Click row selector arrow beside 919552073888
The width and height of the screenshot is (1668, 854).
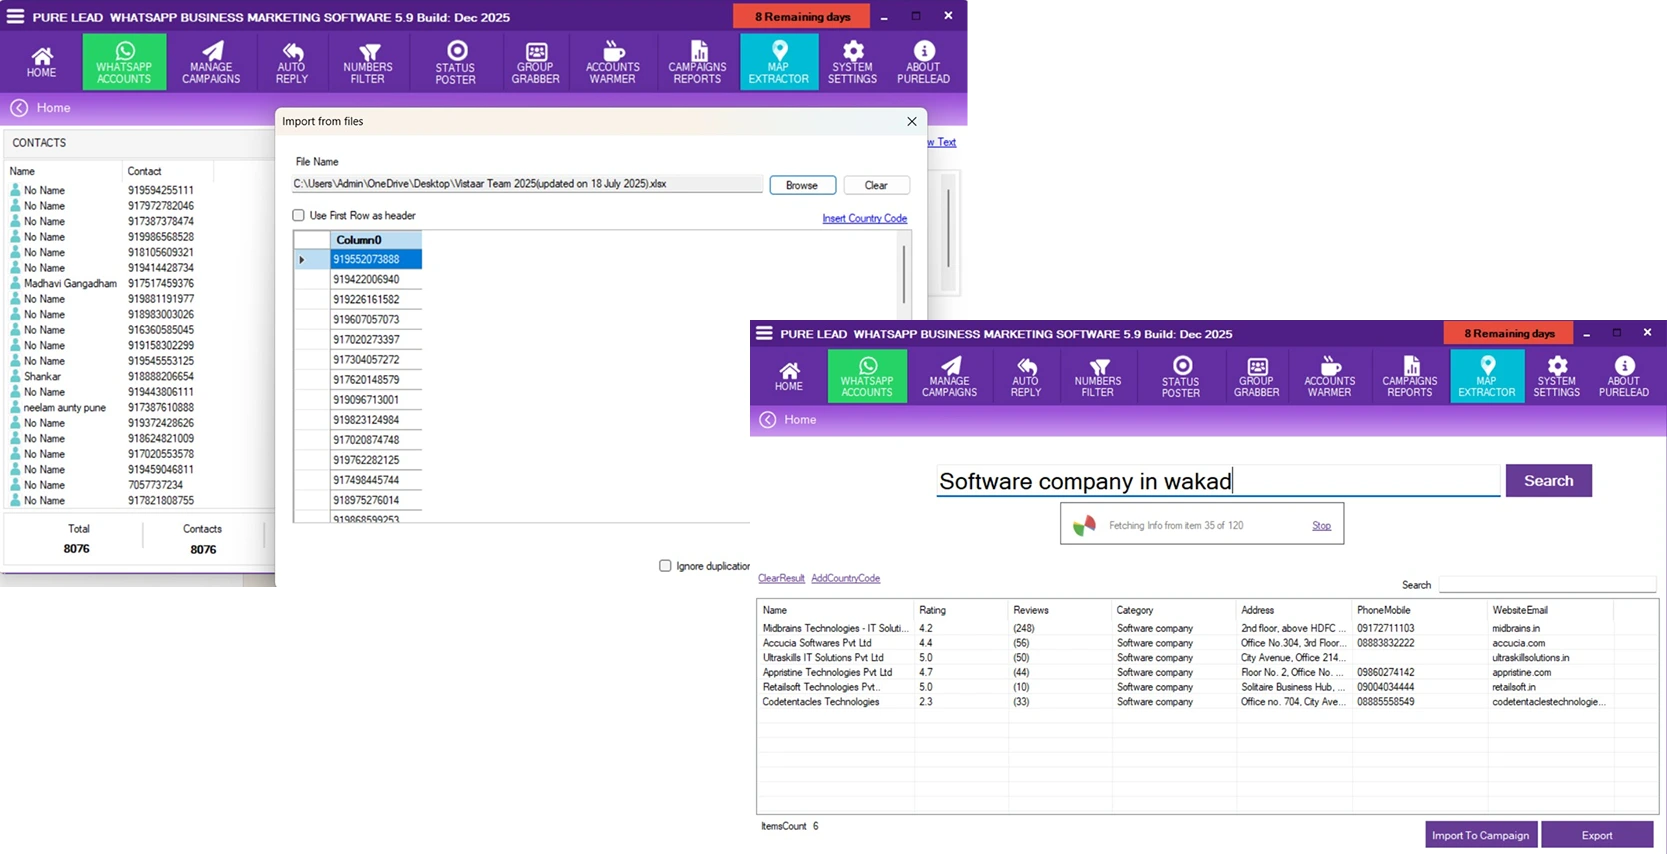(x=302, y=260)
